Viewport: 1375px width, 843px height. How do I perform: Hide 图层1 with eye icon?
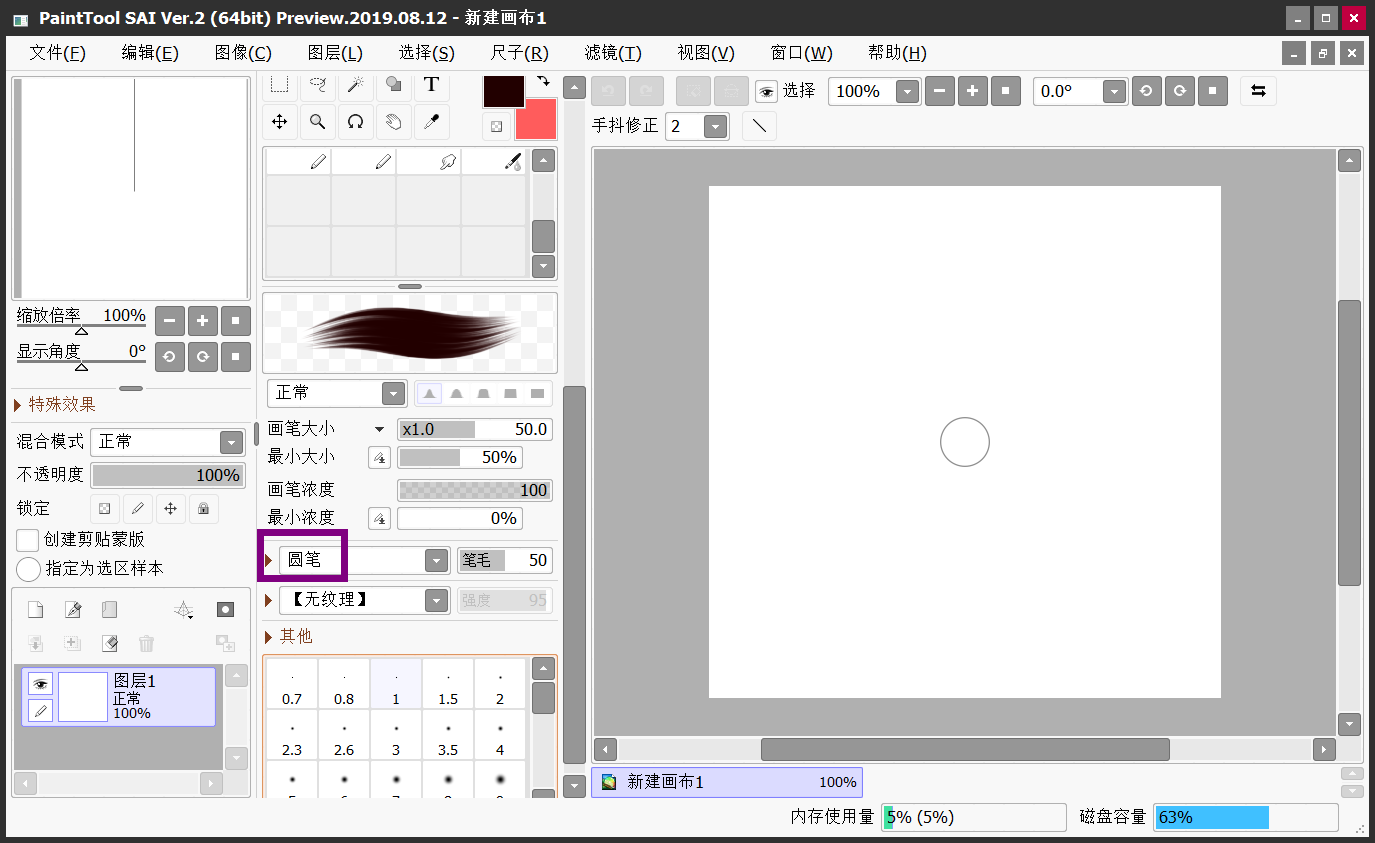[40, 684]
